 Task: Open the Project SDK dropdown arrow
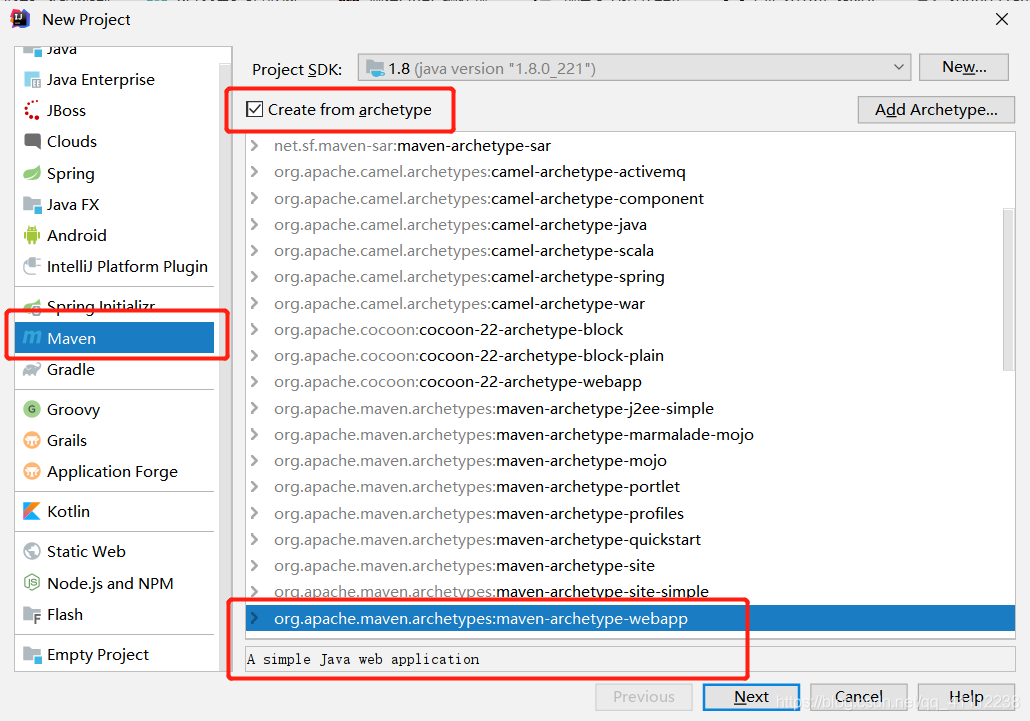898,68
